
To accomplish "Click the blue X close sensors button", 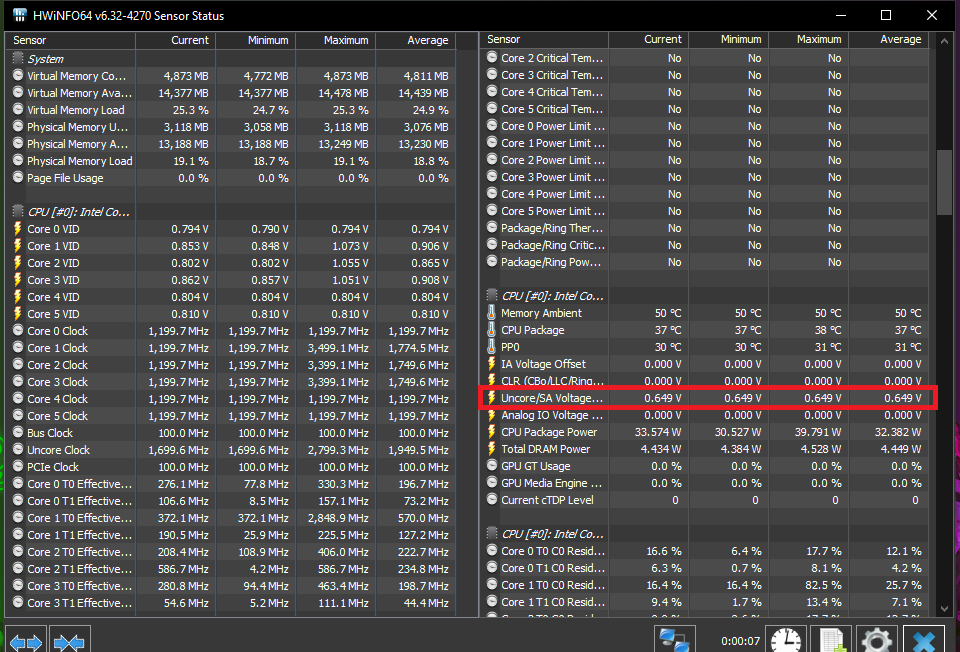I will coord(923,640).
